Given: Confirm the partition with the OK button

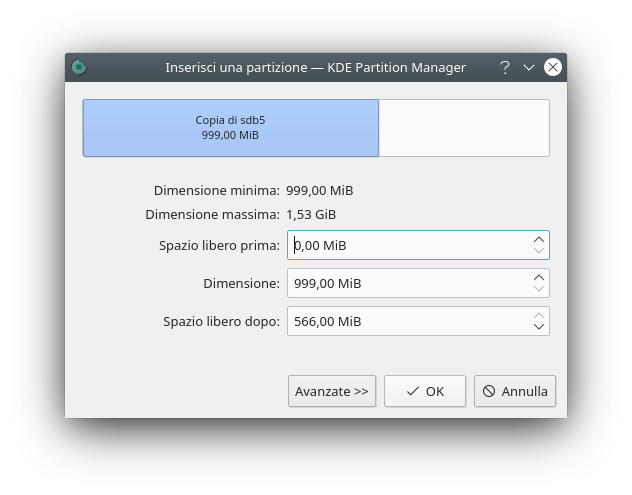Looking at the screenshot, I should coord(425,391).
